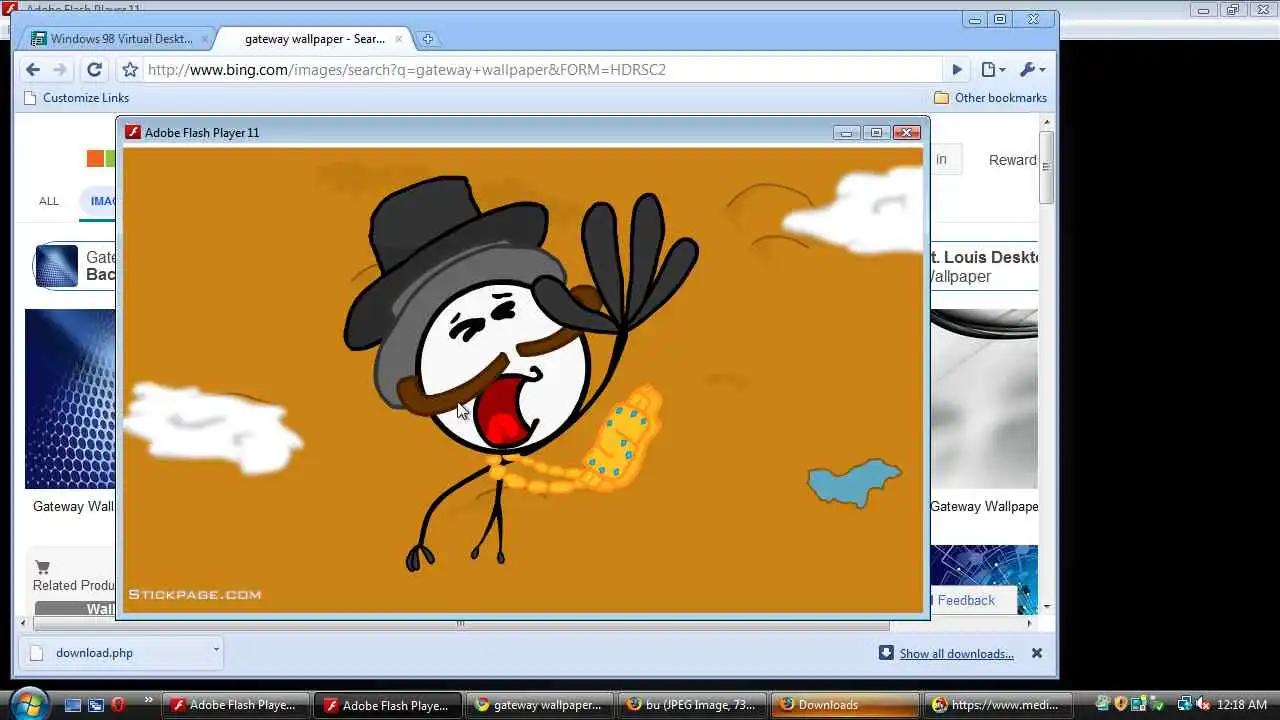Click scrollbar down arrow at page bottom
Screen dimensions: 1280x720
click(1047, 607)
